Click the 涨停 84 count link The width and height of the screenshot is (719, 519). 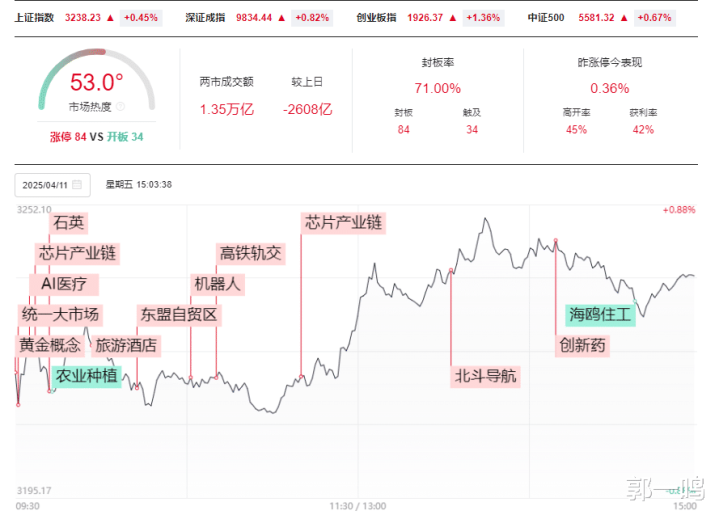tap(68, 137)
